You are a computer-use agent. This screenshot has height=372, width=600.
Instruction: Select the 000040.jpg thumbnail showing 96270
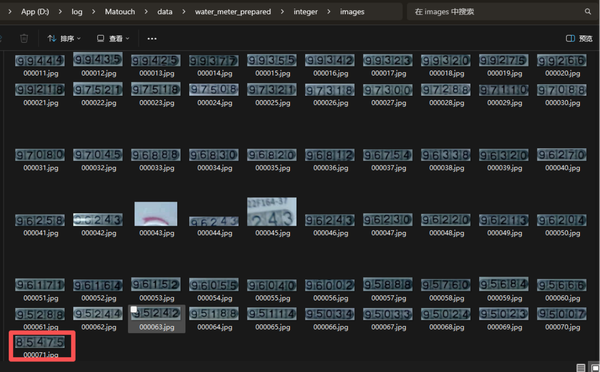tap(561, 155)
